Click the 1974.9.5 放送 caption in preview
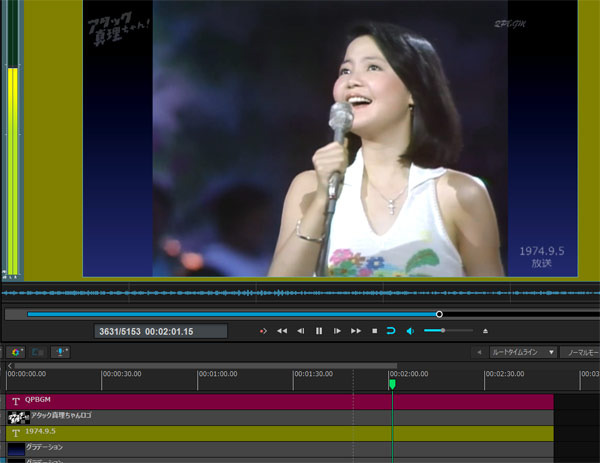Viewport: 600px width, 463px height. 541,257
